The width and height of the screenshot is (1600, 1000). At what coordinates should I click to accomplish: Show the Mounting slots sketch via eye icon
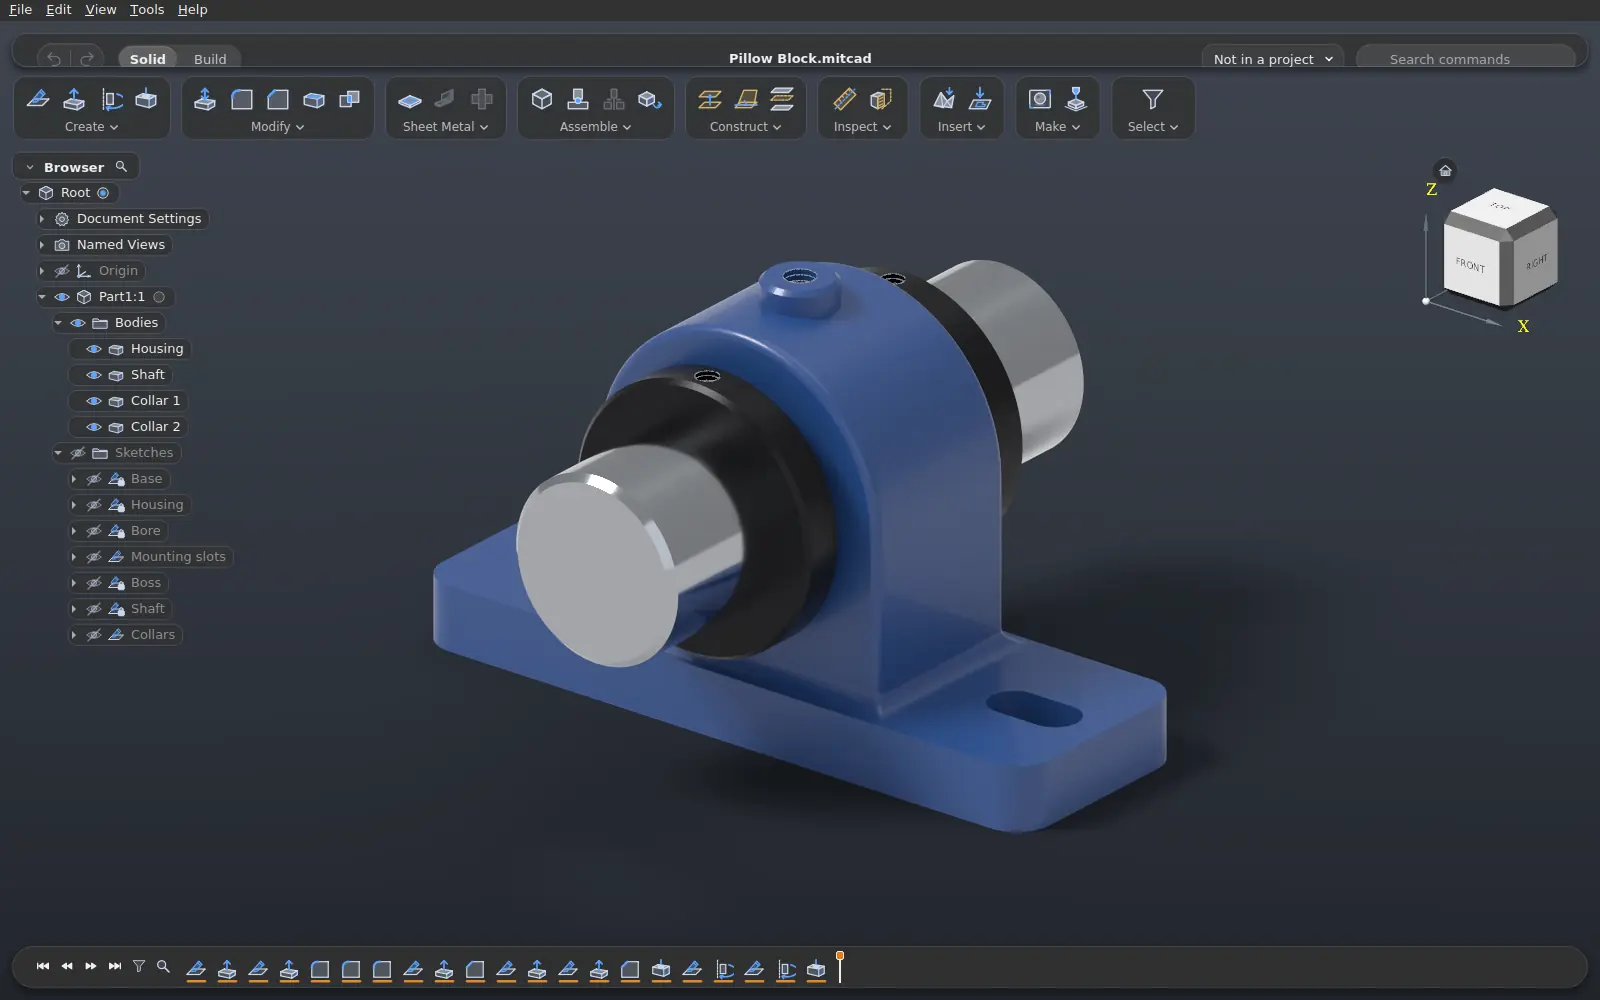94,557
